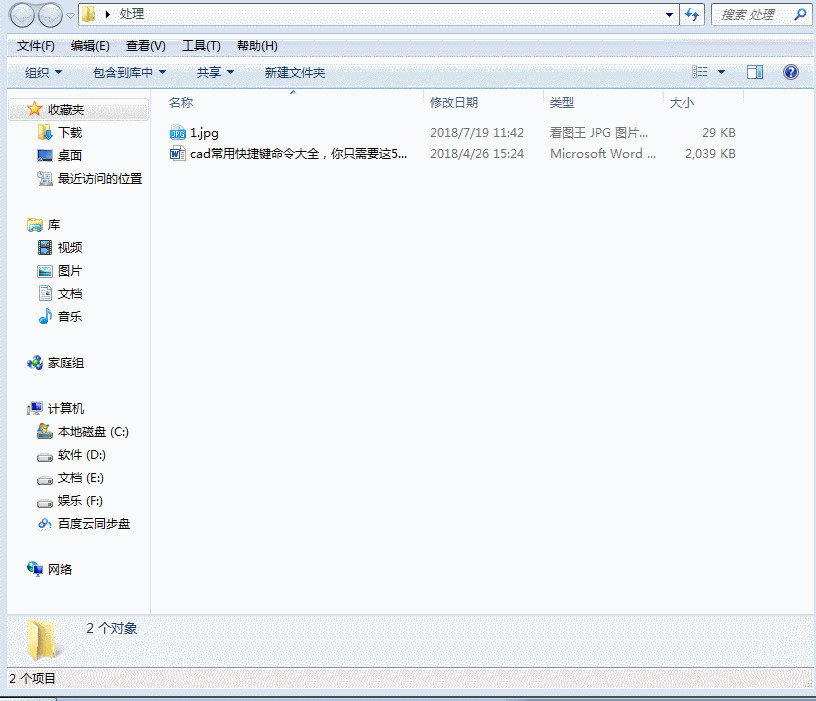Image resolution: width=816 pixels, height=701 pixels.
Task: Click the 下载 folder icon in favorites
Action: click(45, 132)
